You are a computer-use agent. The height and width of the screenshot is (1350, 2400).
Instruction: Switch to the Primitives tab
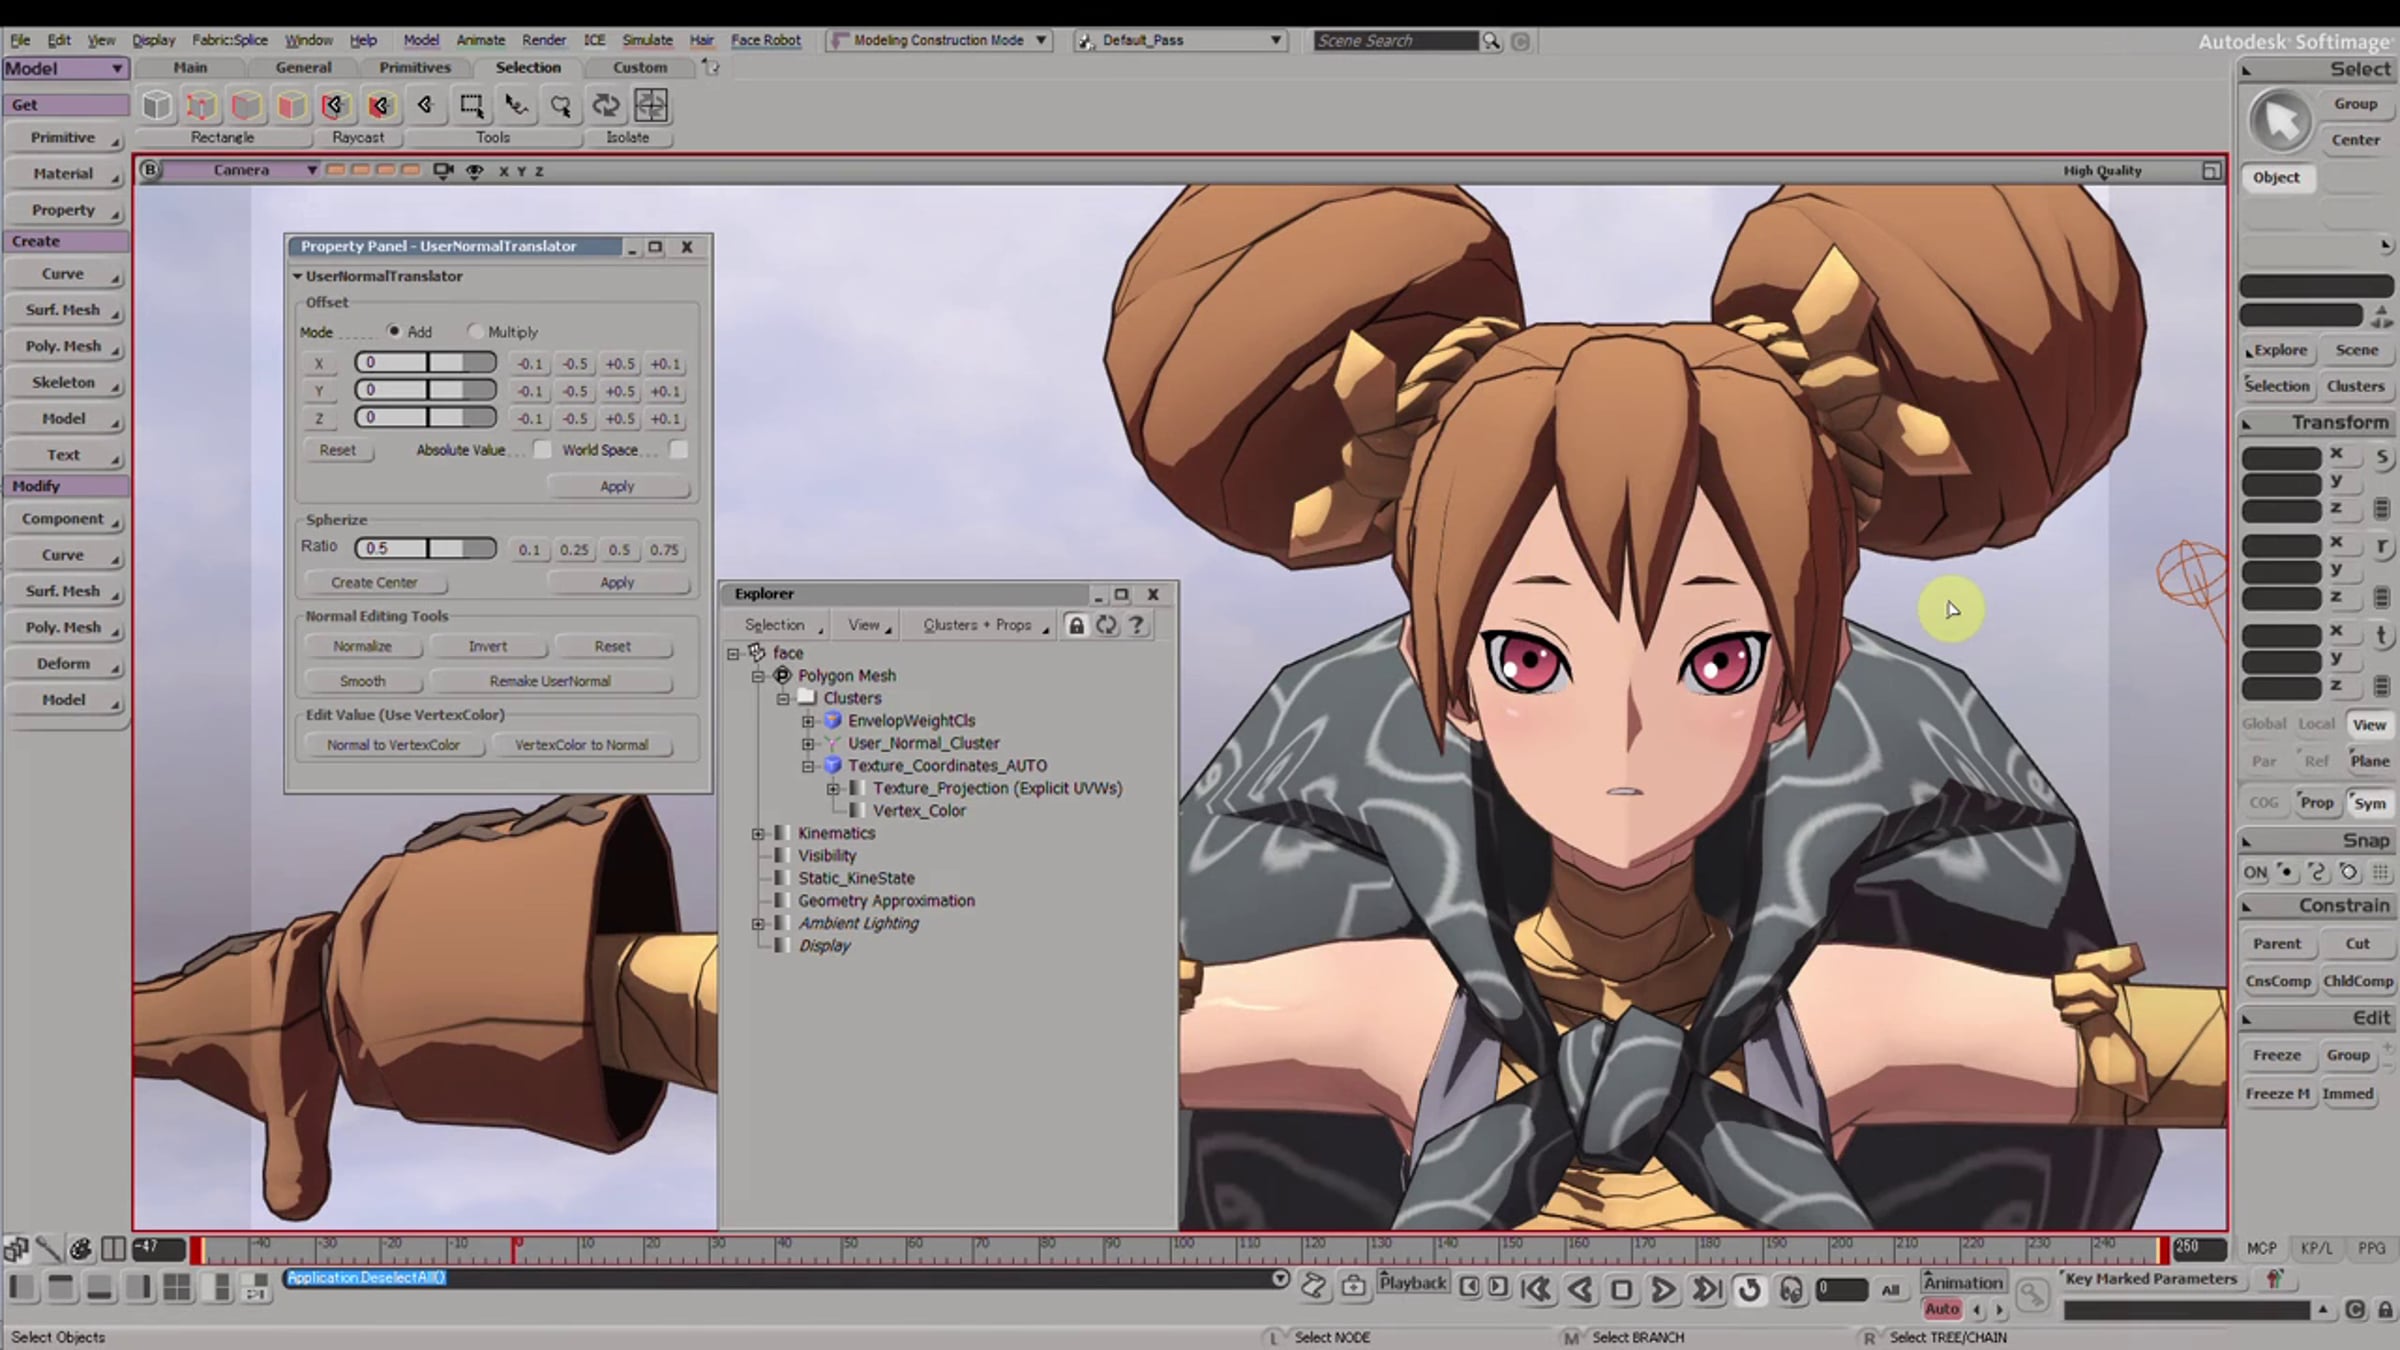415,67
